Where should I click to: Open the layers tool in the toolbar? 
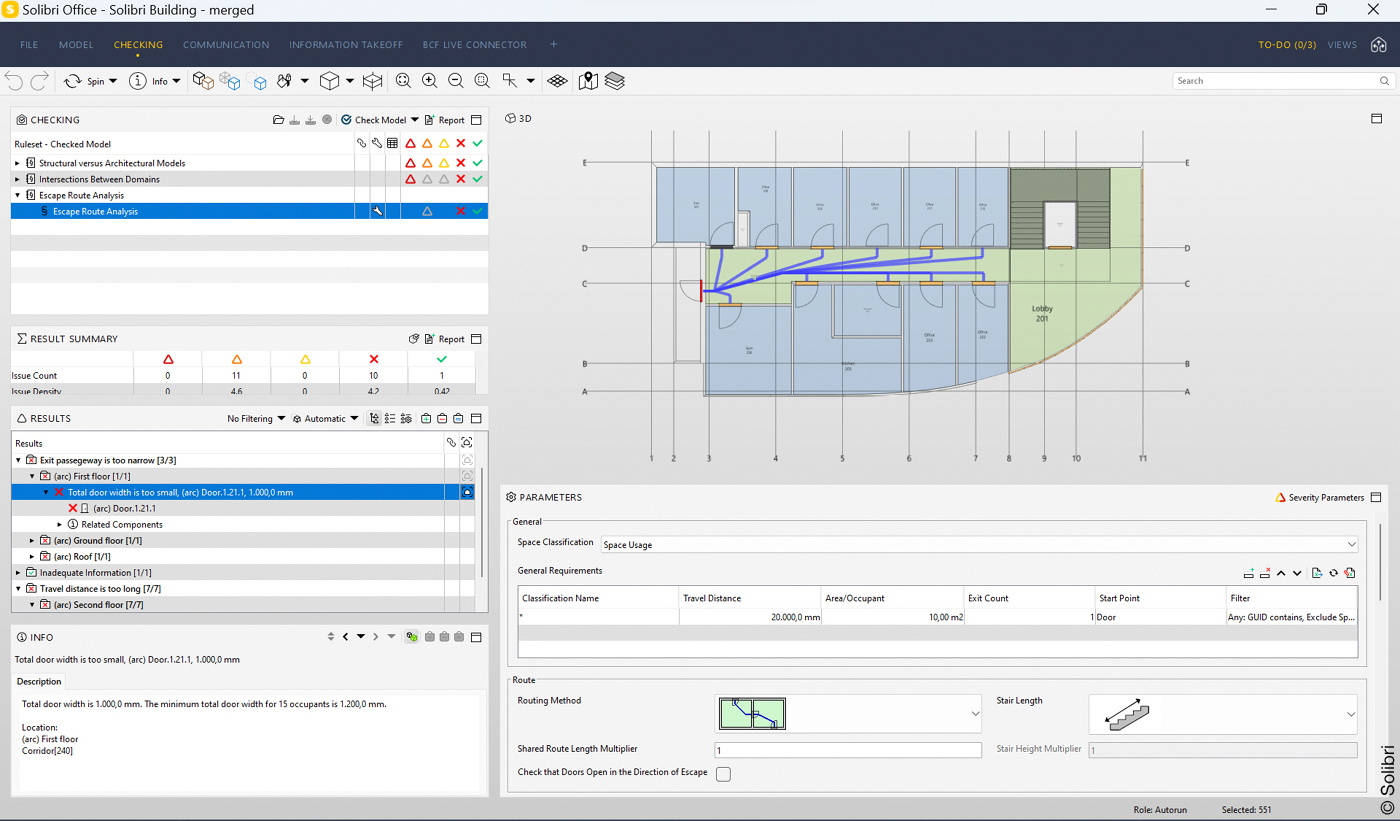coord(615,81)
